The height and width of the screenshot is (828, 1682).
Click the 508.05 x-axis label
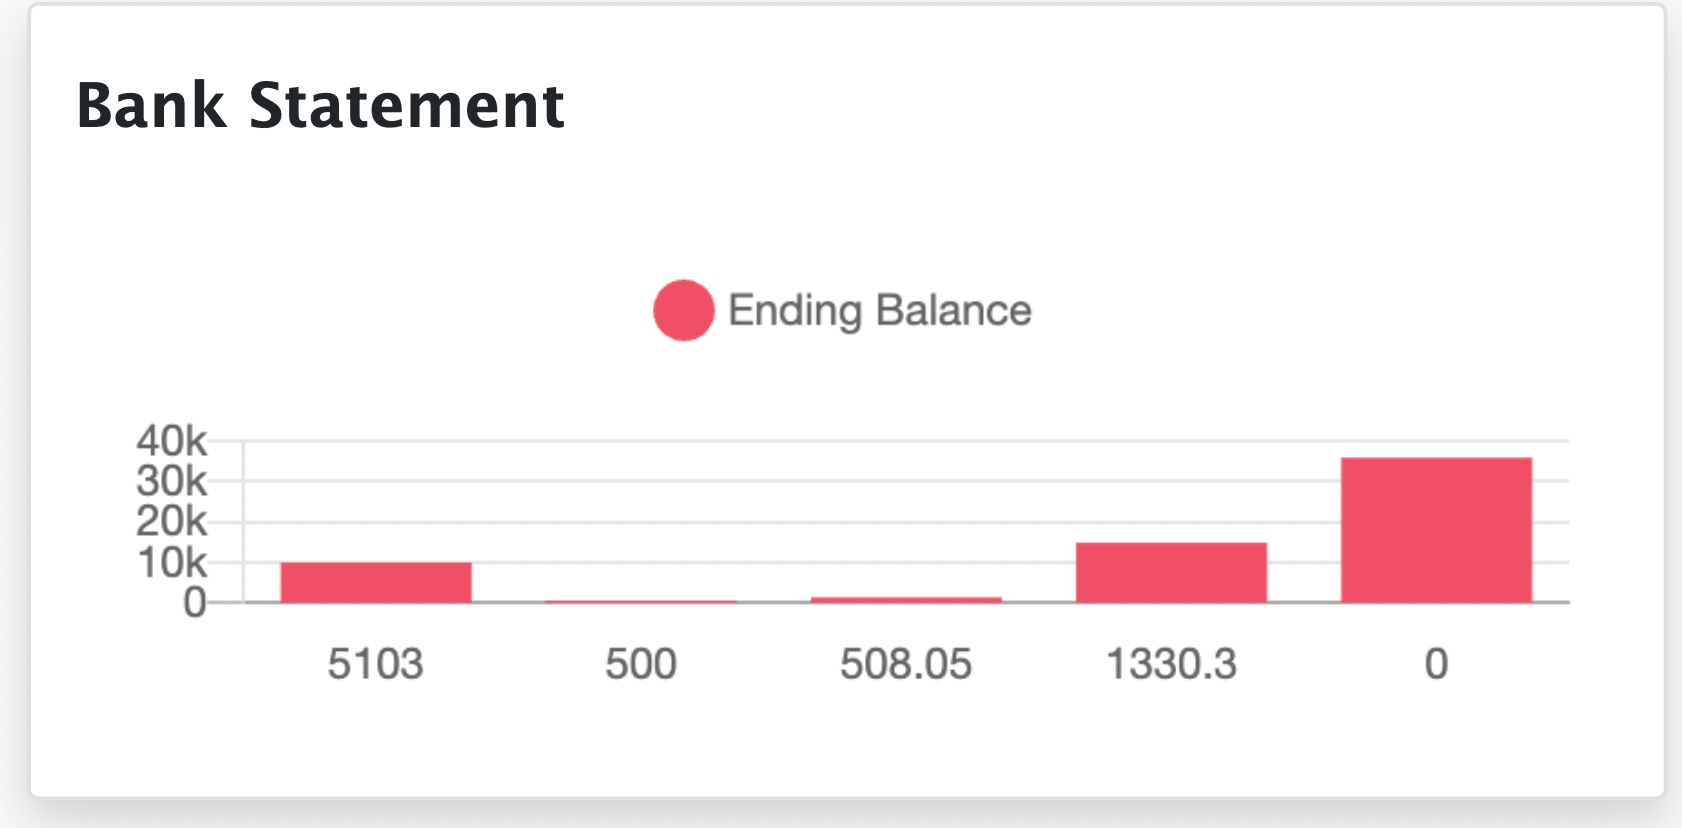click(906, 664)
